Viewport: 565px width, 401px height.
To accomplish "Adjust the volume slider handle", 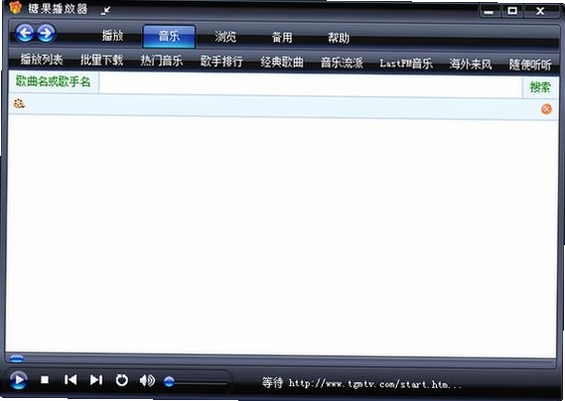I will [x=169, y=381].
